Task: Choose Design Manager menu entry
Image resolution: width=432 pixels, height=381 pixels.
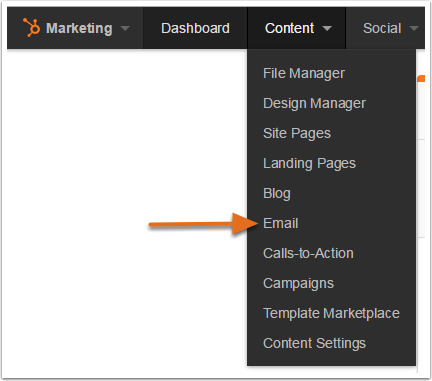Action: click(314, 103)
